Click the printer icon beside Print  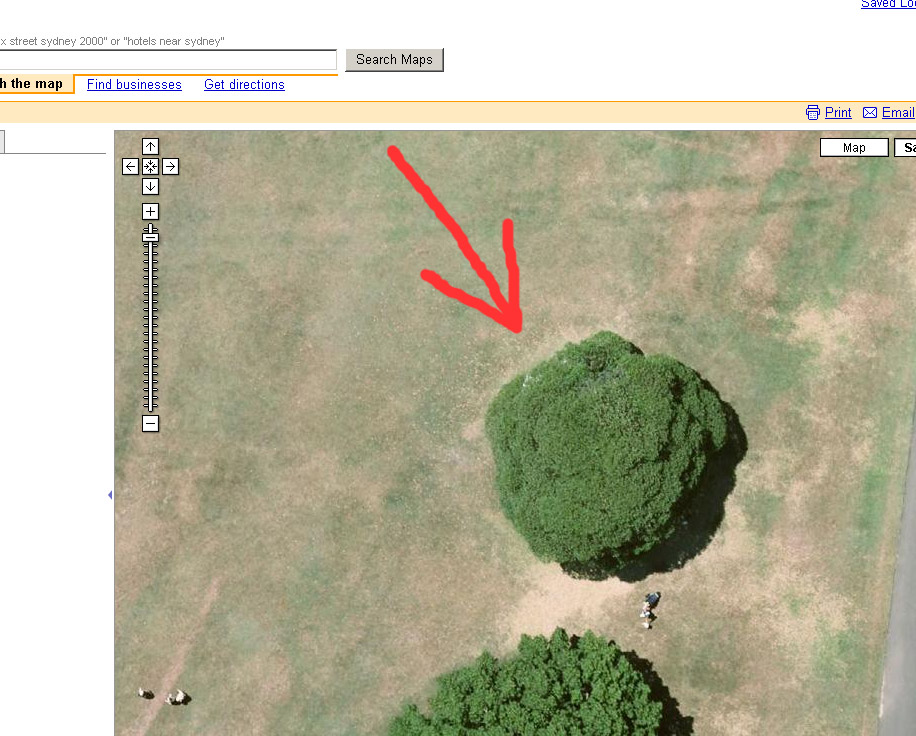[x=813, y=113]
